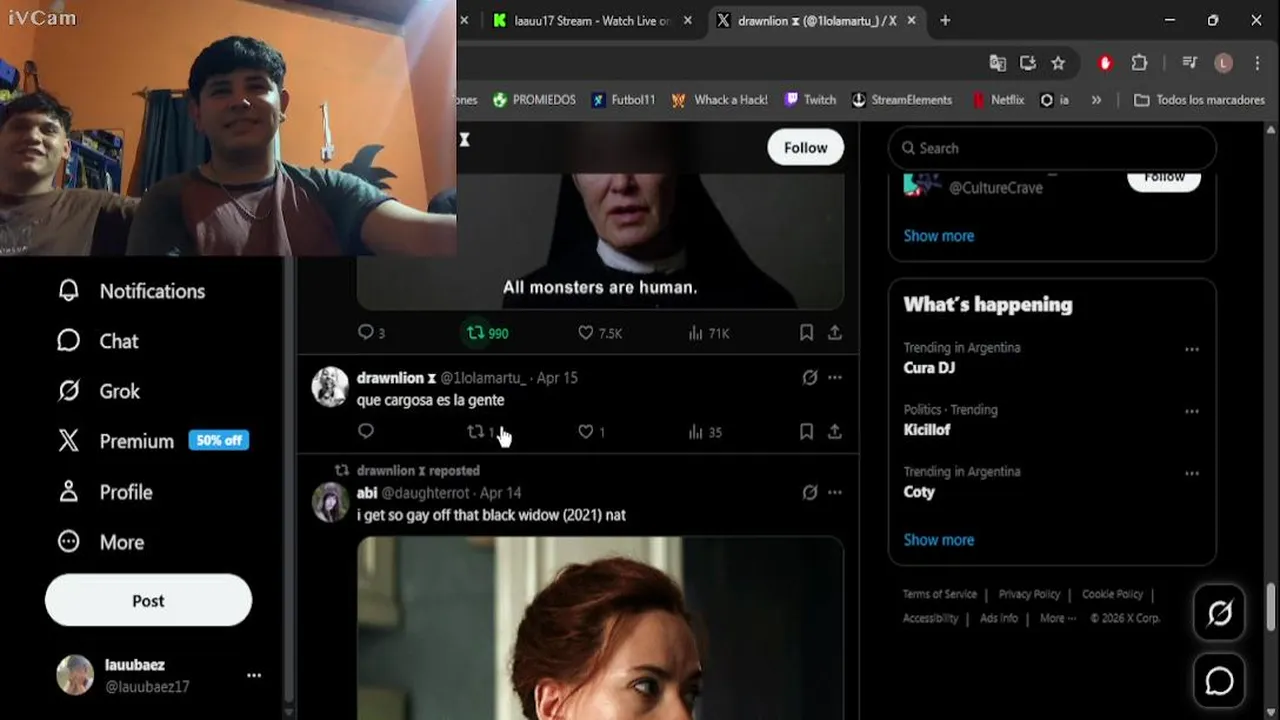The image size is (1280, 720).
Task: Click Show more under What's happening
Action: tap(938, 540)
